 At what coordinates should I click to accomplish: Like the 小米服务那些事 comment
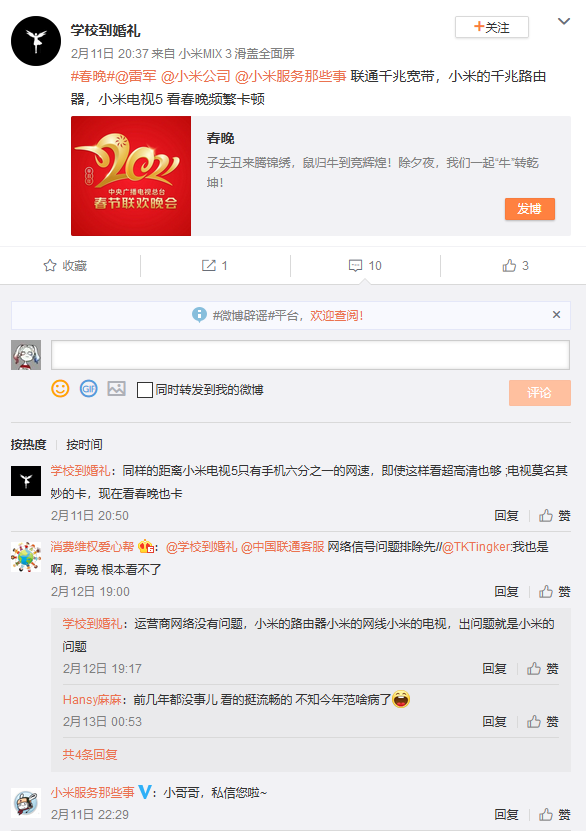555,815
